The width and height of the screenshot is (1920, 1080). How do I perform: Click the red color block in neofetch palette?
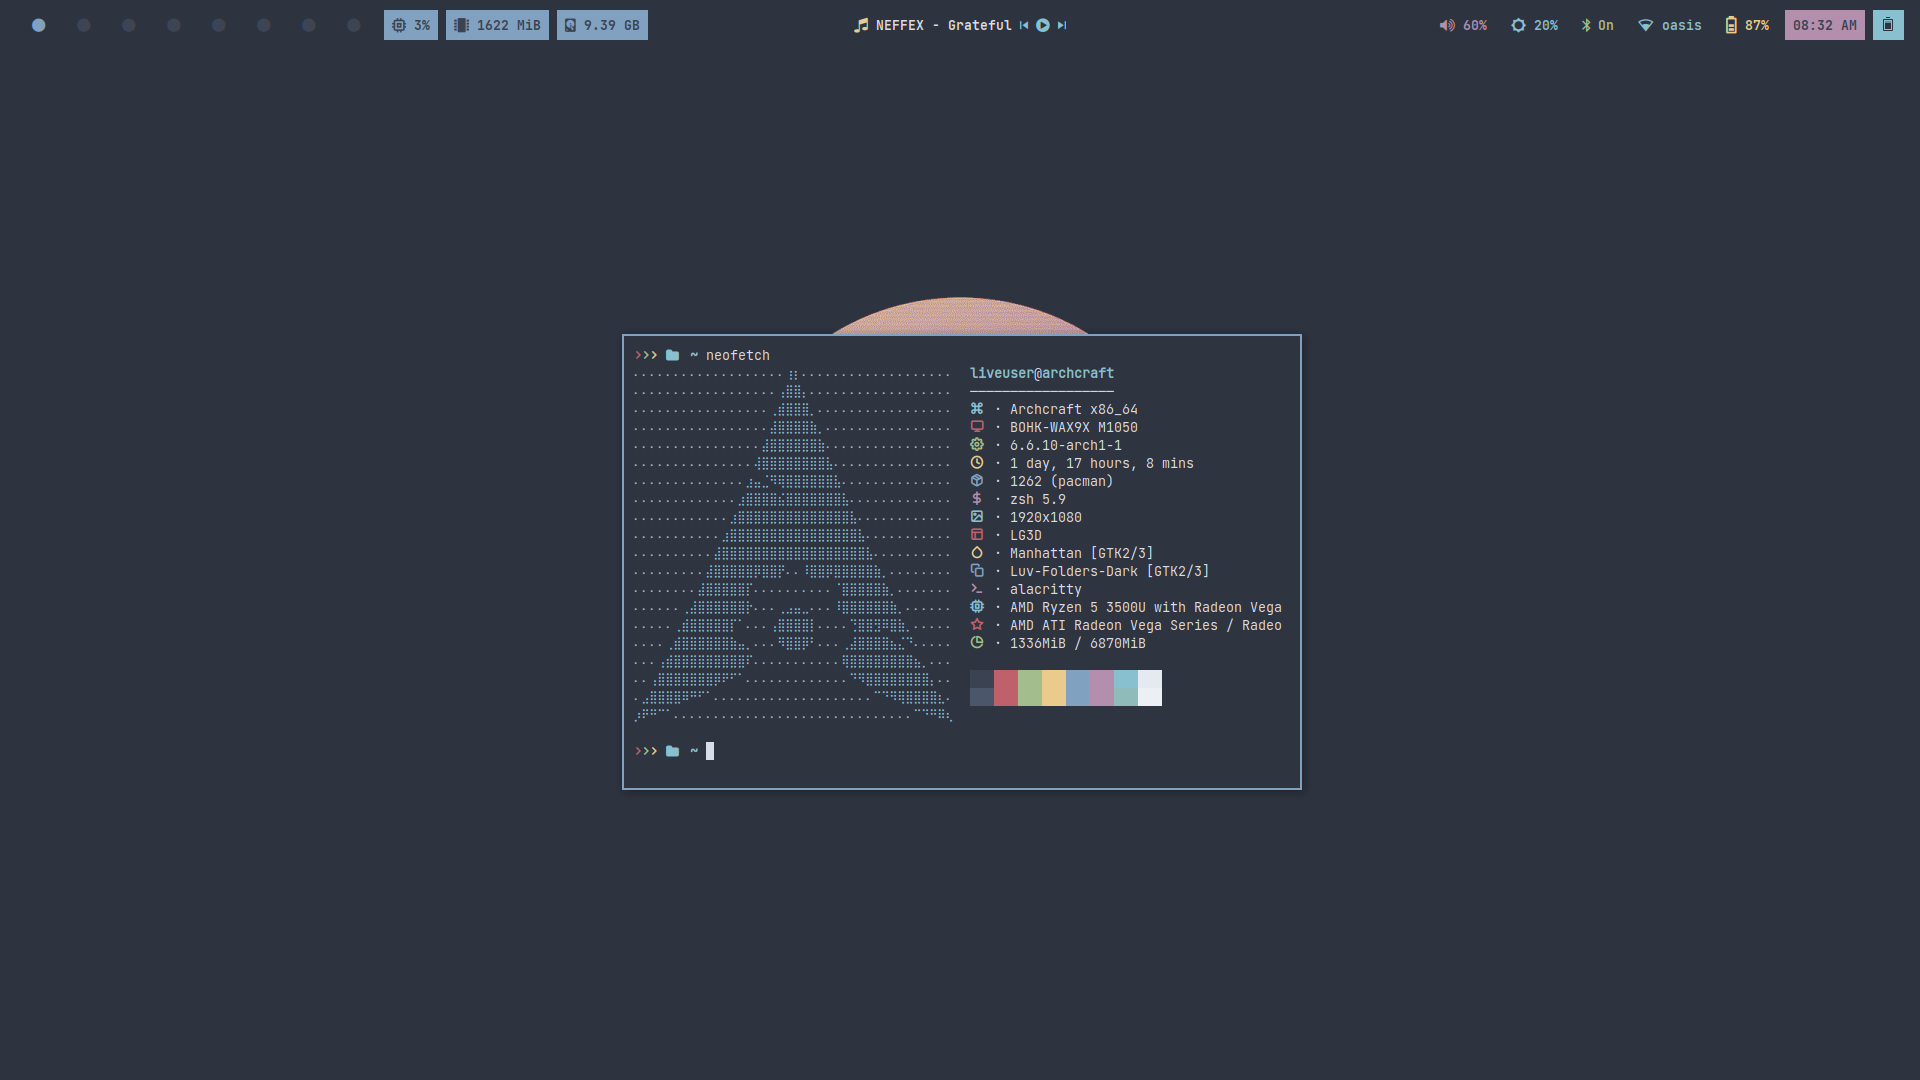point(1006,688)
